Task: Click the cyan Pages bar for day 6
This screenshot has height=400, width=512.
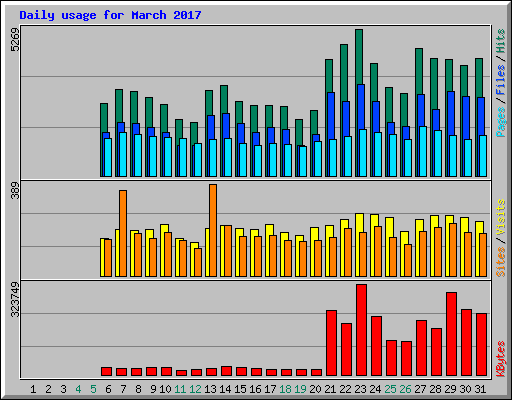Action: point(108,157)
